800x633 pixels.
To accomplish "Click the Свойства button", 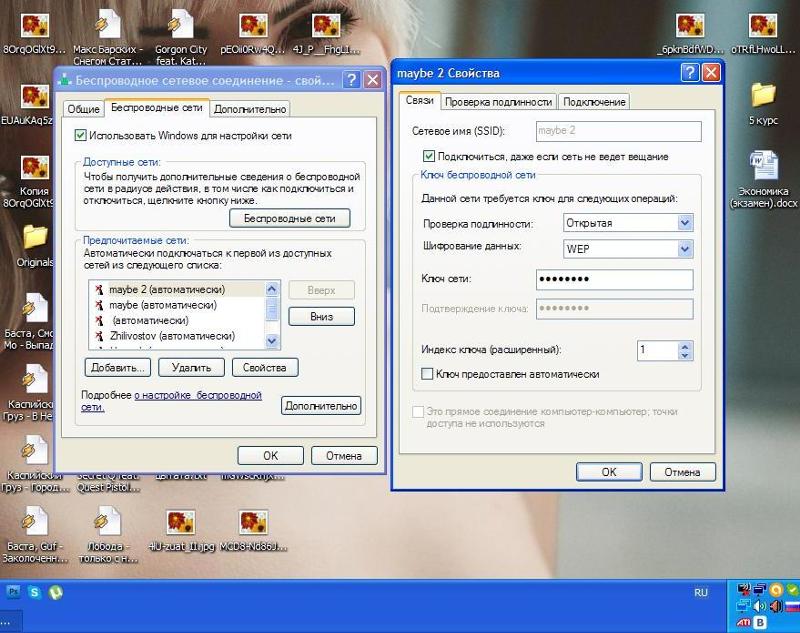I will [x=265, y=367].
